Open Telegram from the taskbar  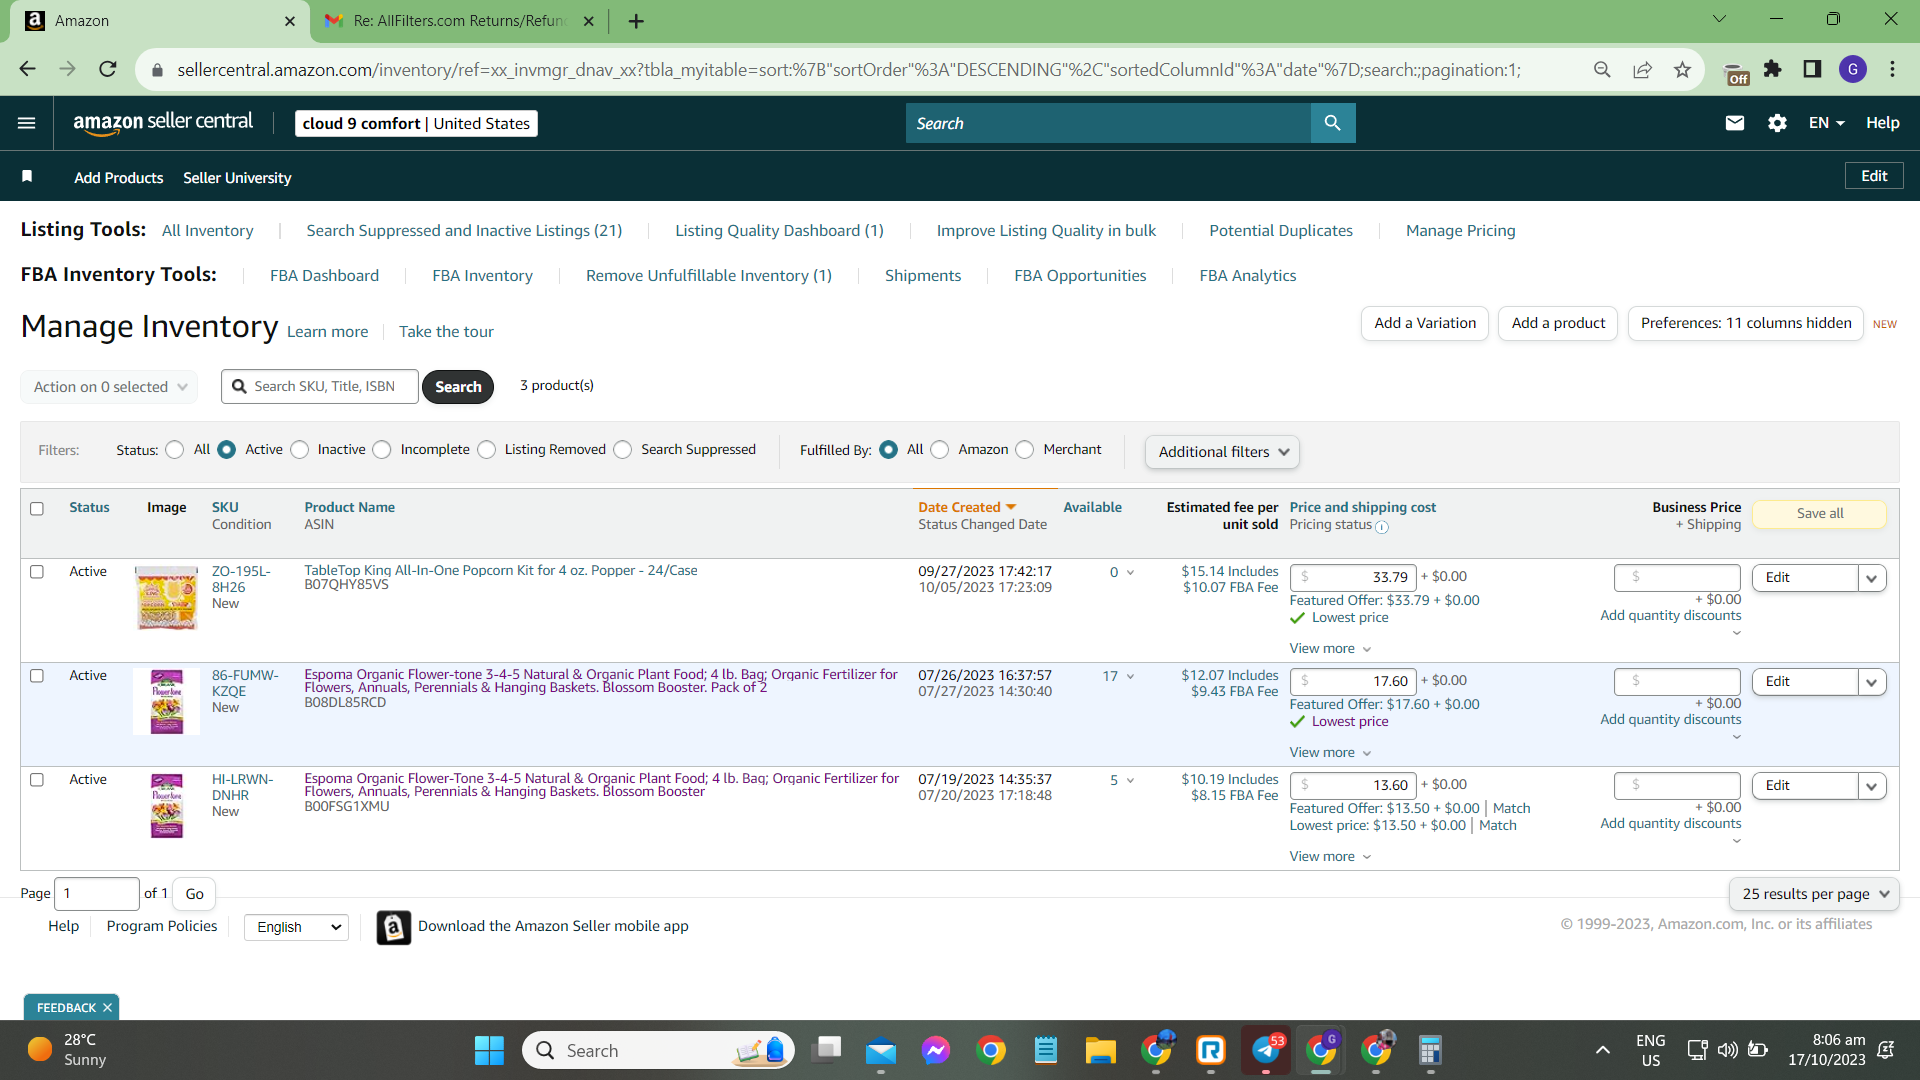click(x=1266, y=1050)
